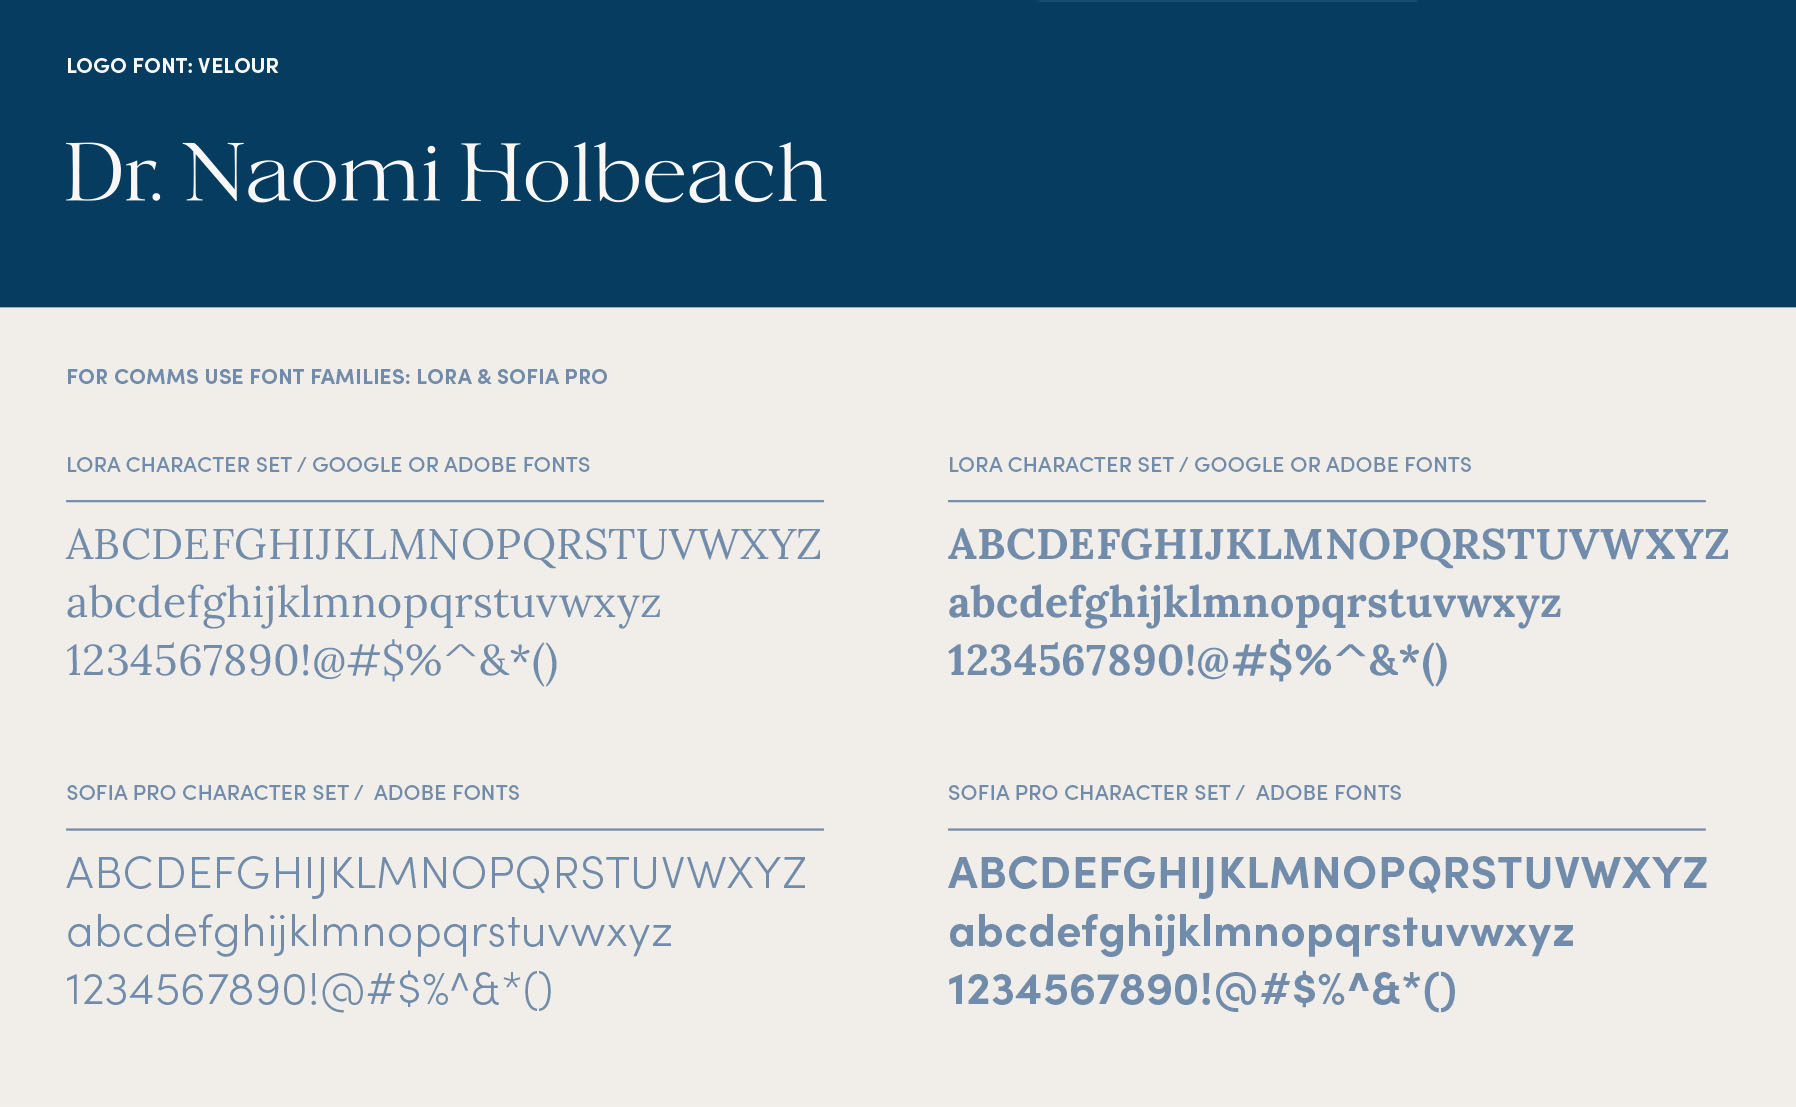The height and width of the screenshot is (1107, 1796).
Task: Click the empty navy blue header background
Action: pyautogui.click(x=1300, y=160)
